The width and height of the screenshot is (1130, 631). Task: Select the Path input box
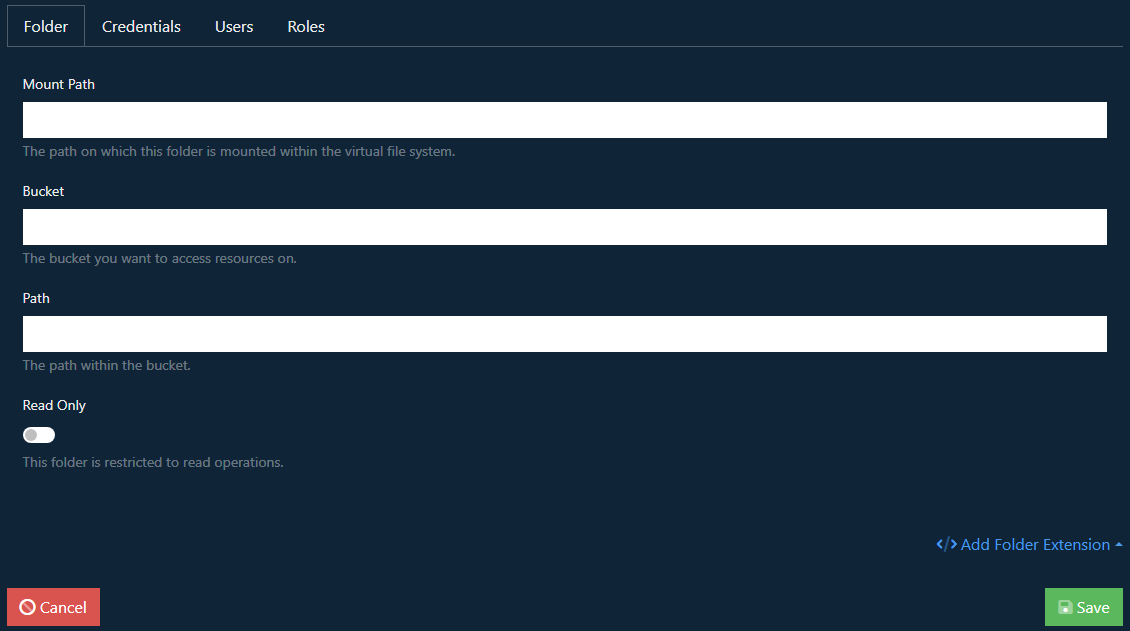pyautogui.click(x=564, y=334)
